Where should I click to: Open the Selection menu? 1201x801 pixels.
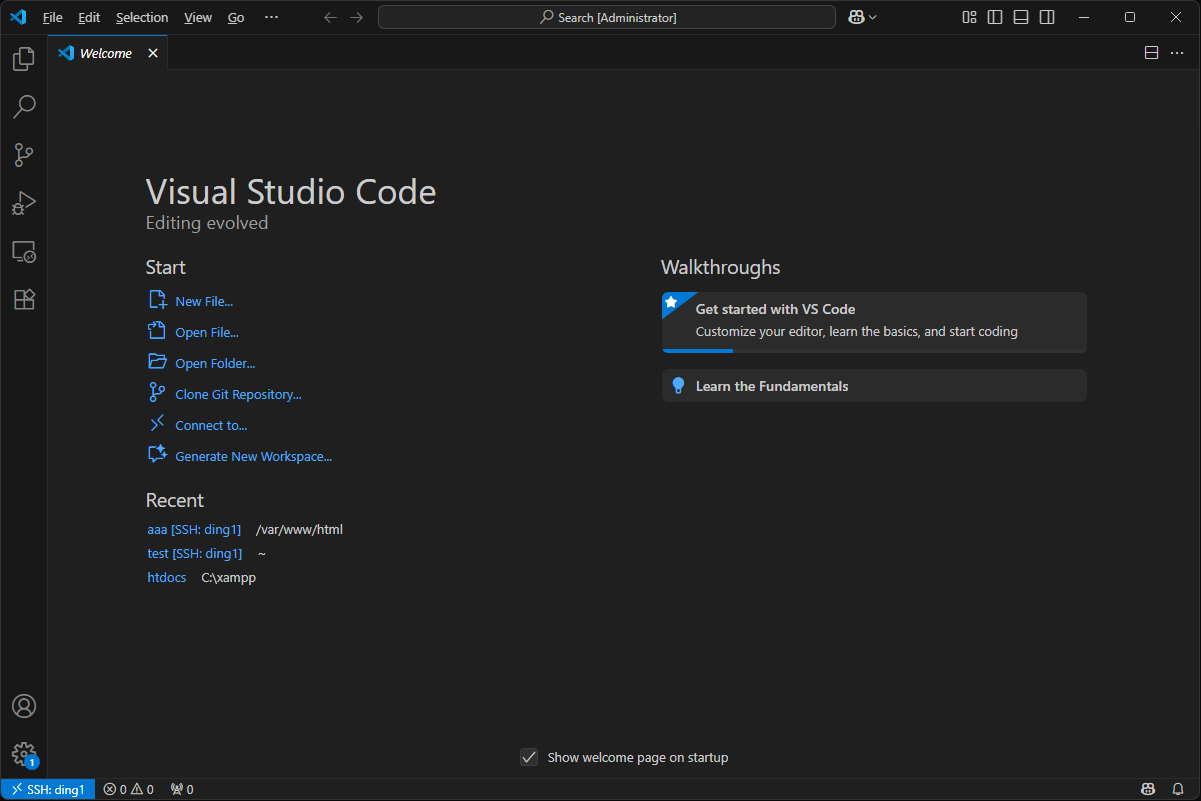click(142, 17)
